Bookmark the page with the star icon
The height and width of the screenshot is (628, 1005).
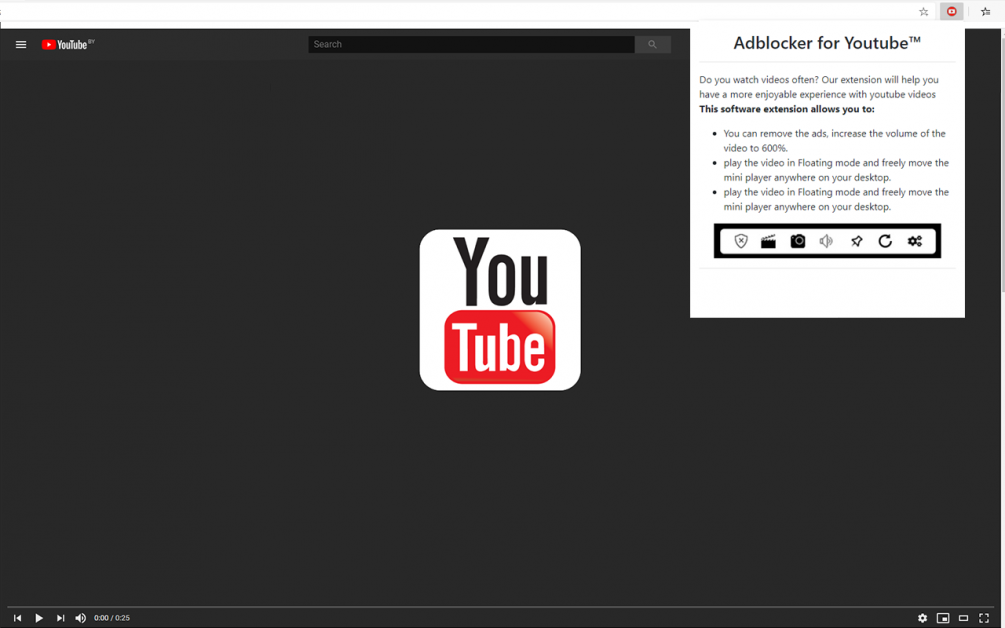click(923, 11)
